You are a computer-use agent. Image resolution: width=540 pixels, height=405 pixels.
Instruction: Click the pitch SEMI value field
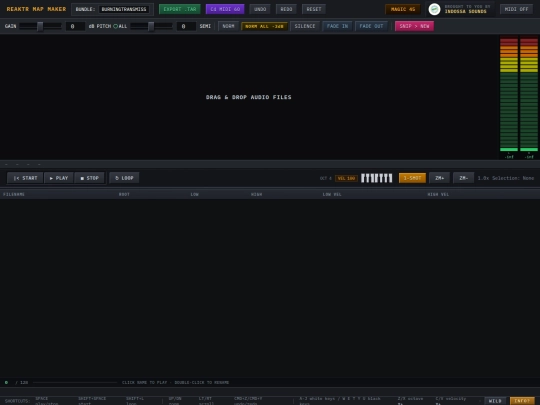pos(186,26)
